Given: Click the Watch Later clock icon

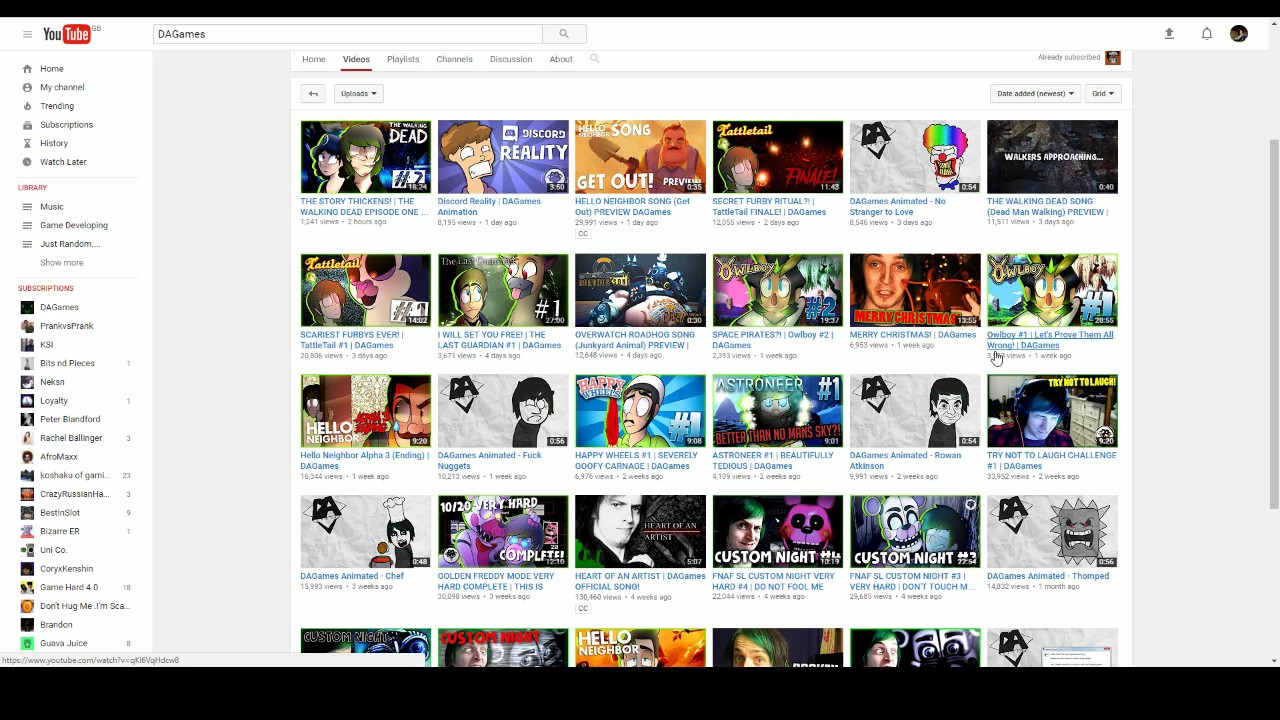Looking at the screenshot, I should (x=27, y=162).
